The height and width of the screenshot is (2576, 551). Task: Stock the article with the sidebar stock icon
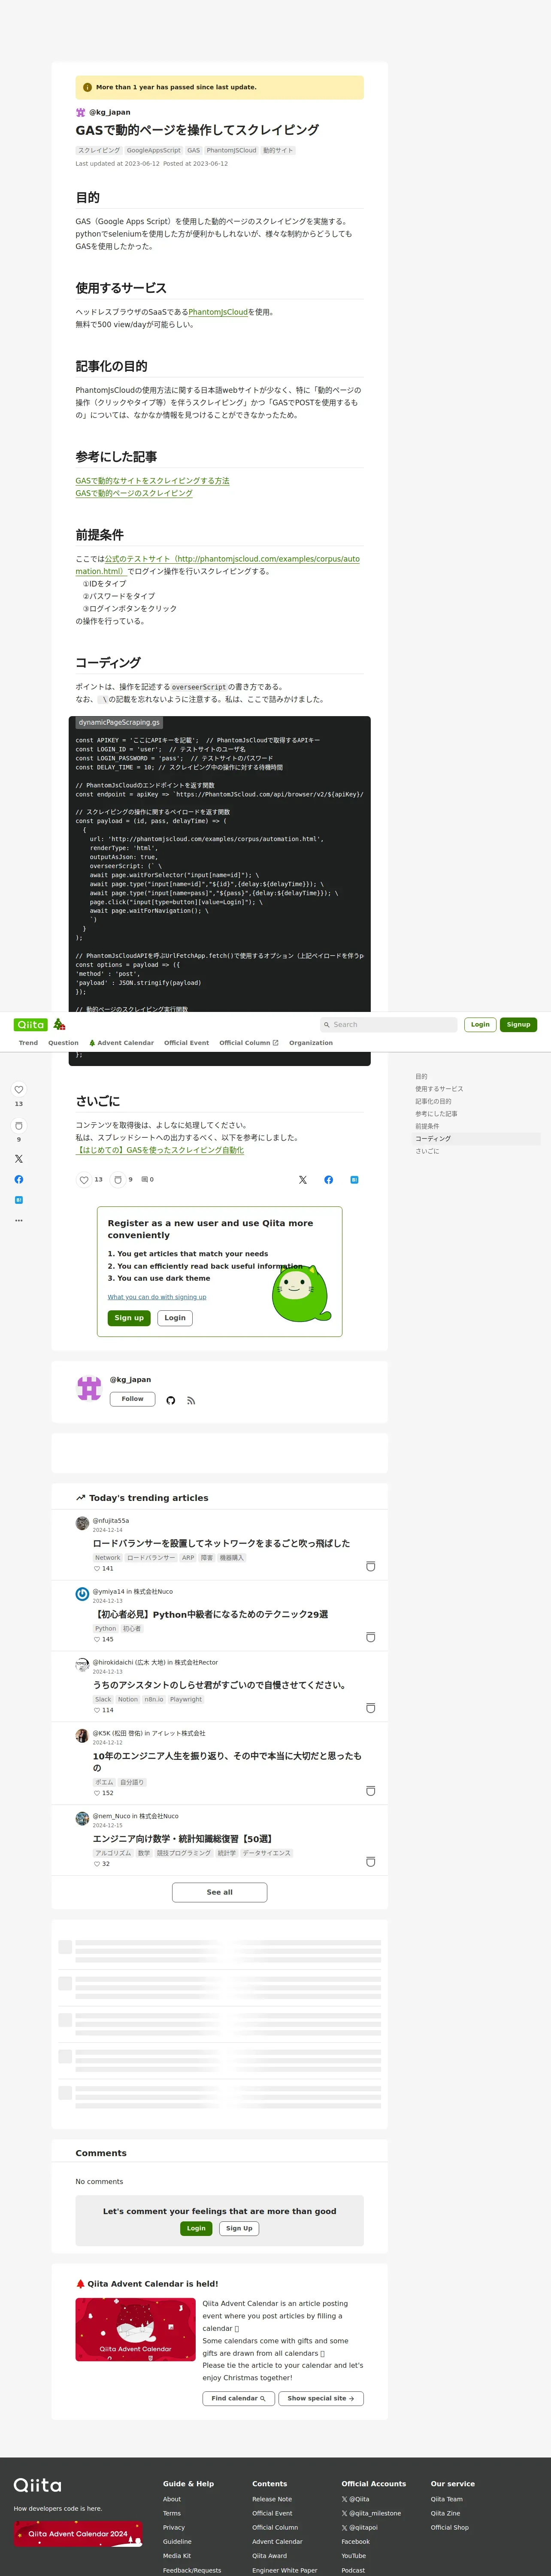tap(18, 1126)
